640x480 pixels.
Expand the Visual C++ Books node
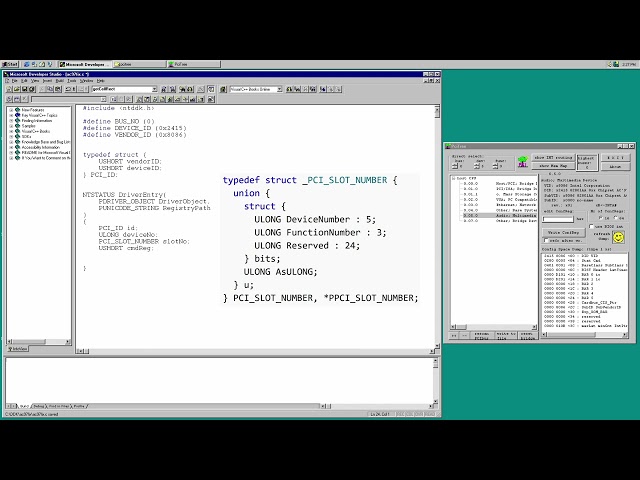coord(11,131)
